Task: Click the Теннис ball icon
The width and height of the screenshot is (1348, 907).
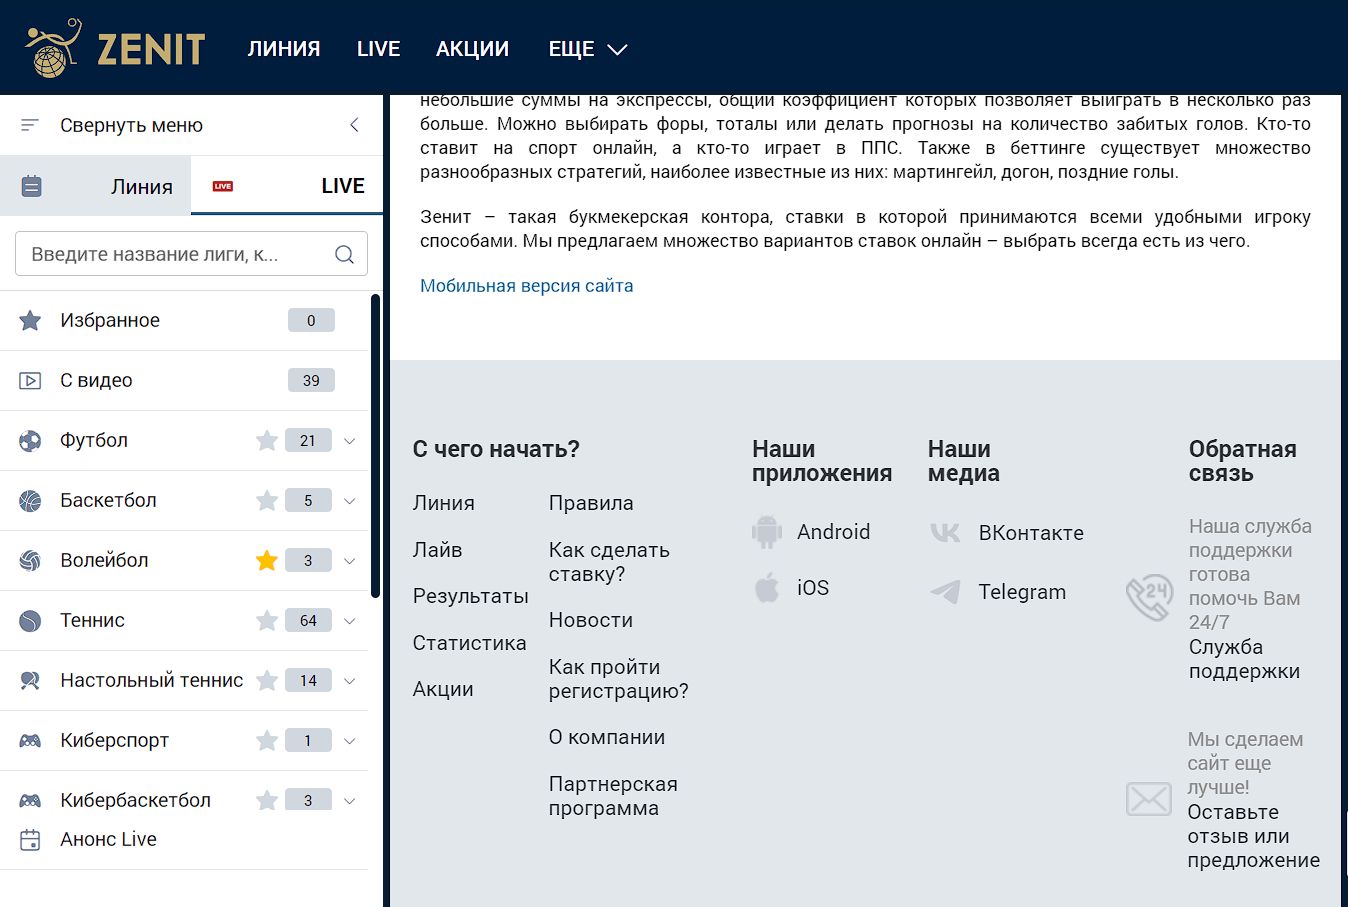Action: point(30,620)
